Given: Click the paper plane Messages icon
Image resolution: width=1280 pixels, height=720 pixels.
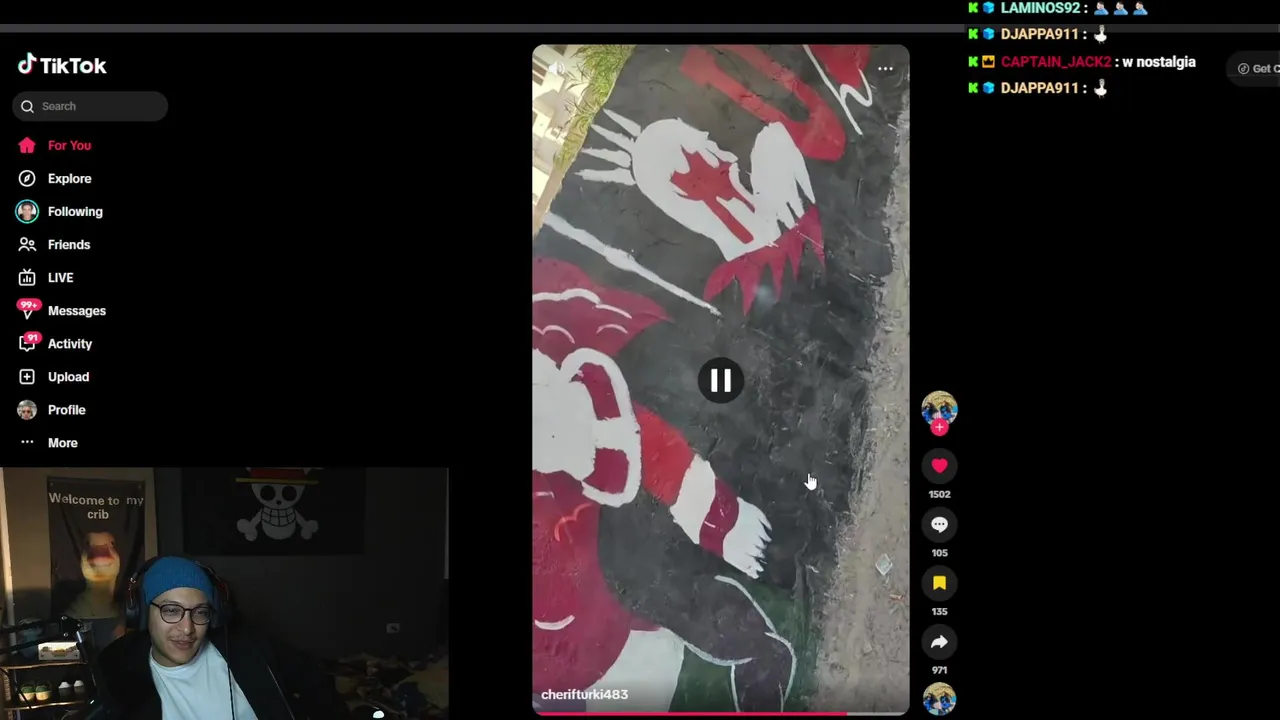Looking at the screenshot, I should [x=27, y=310].
